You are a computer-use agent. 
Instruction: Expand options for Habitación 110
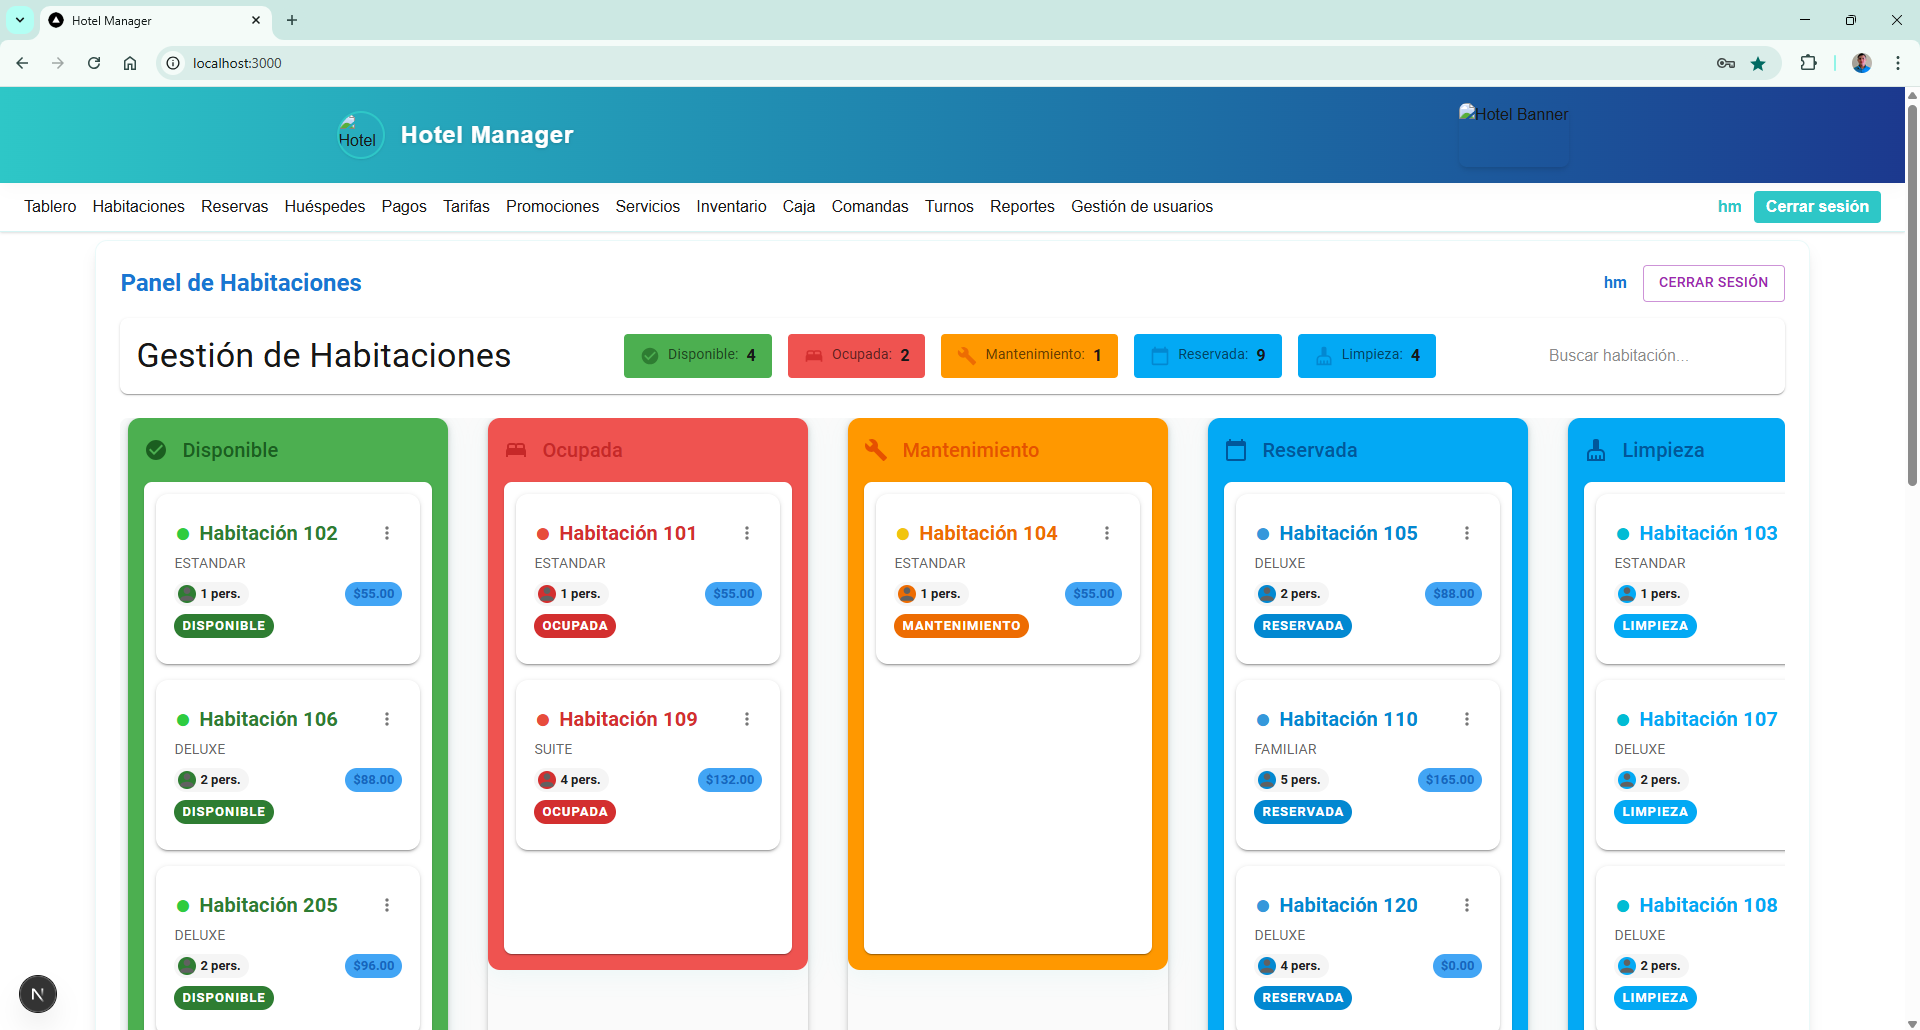(x=1467, y=719)
